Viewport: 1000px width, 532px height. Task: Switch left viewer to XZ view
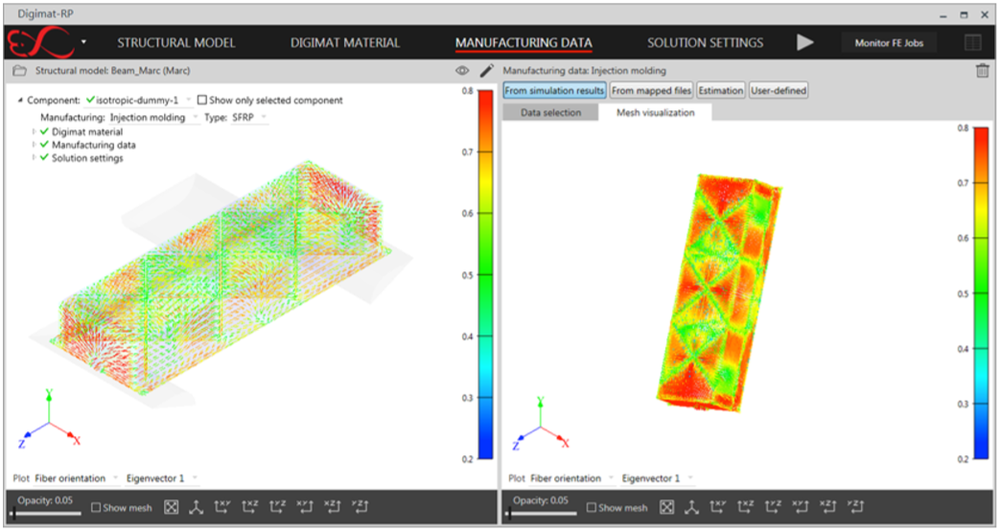point(250,507)
